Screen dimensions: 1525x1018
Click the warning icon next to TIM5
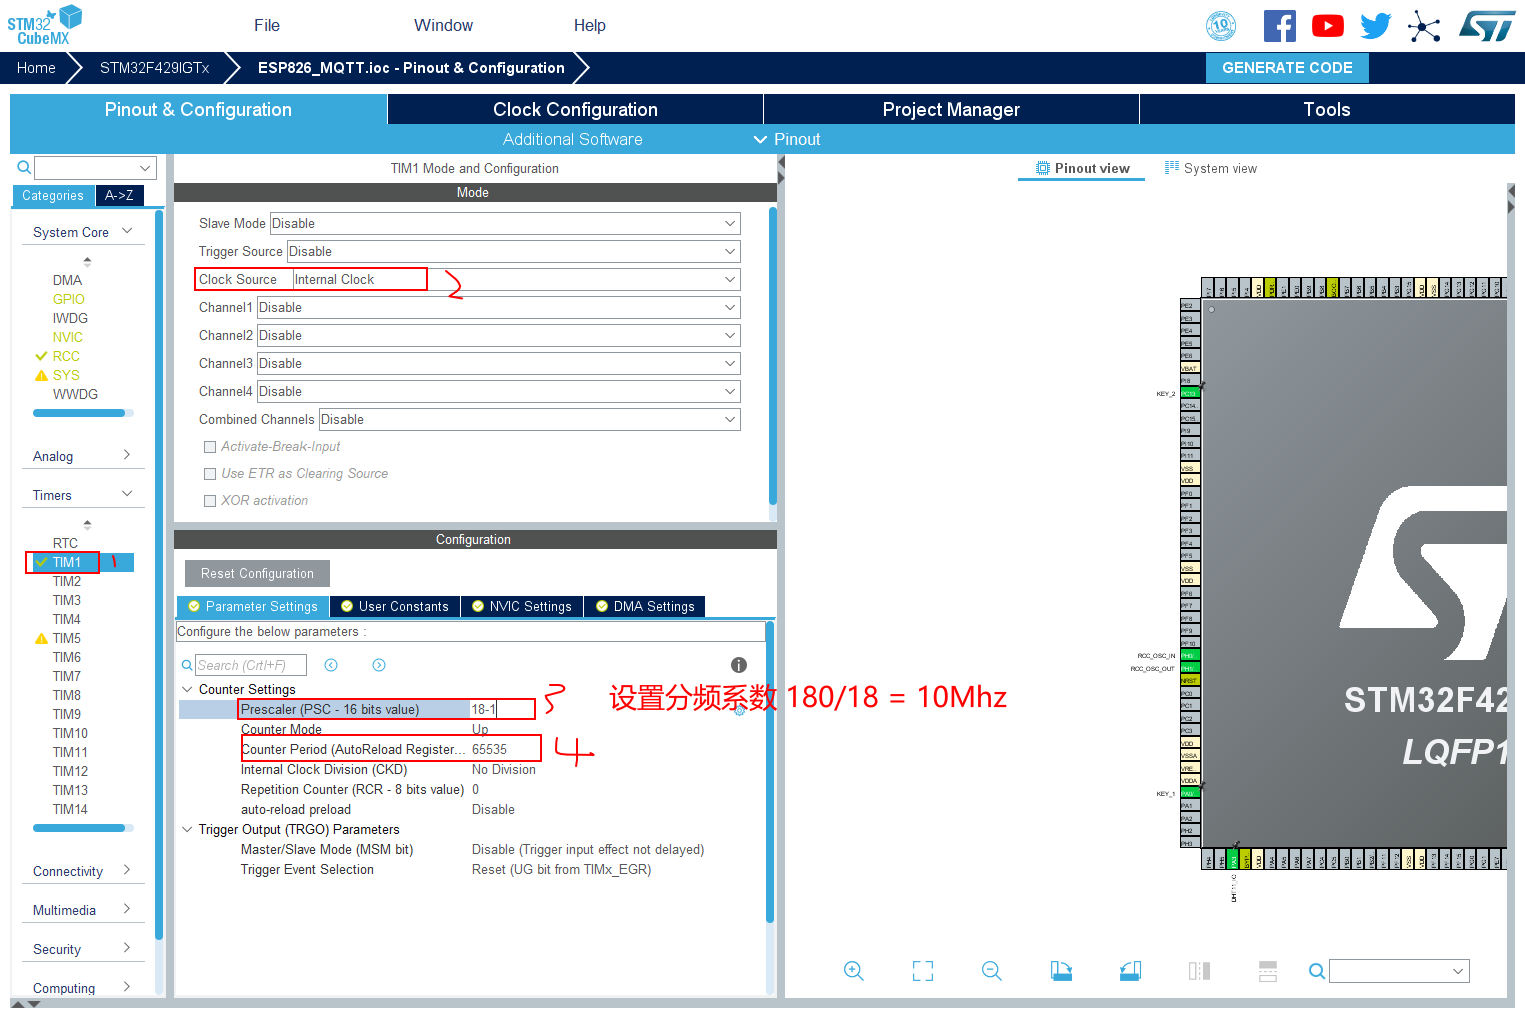(41, 638)
